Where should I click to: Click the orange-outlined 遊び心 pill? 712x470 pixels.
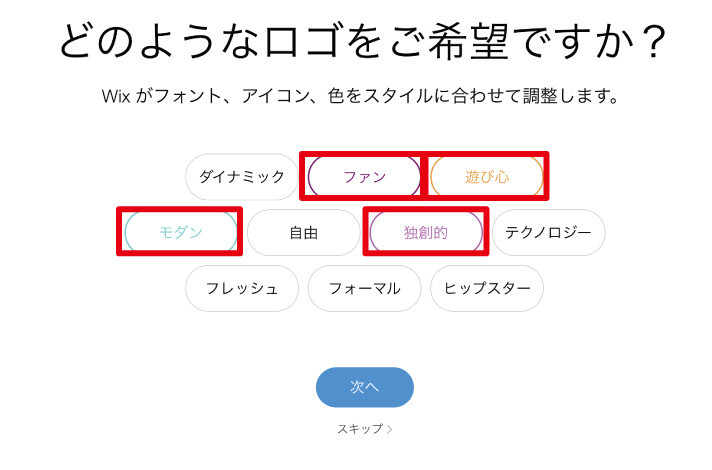click(487, 177)
